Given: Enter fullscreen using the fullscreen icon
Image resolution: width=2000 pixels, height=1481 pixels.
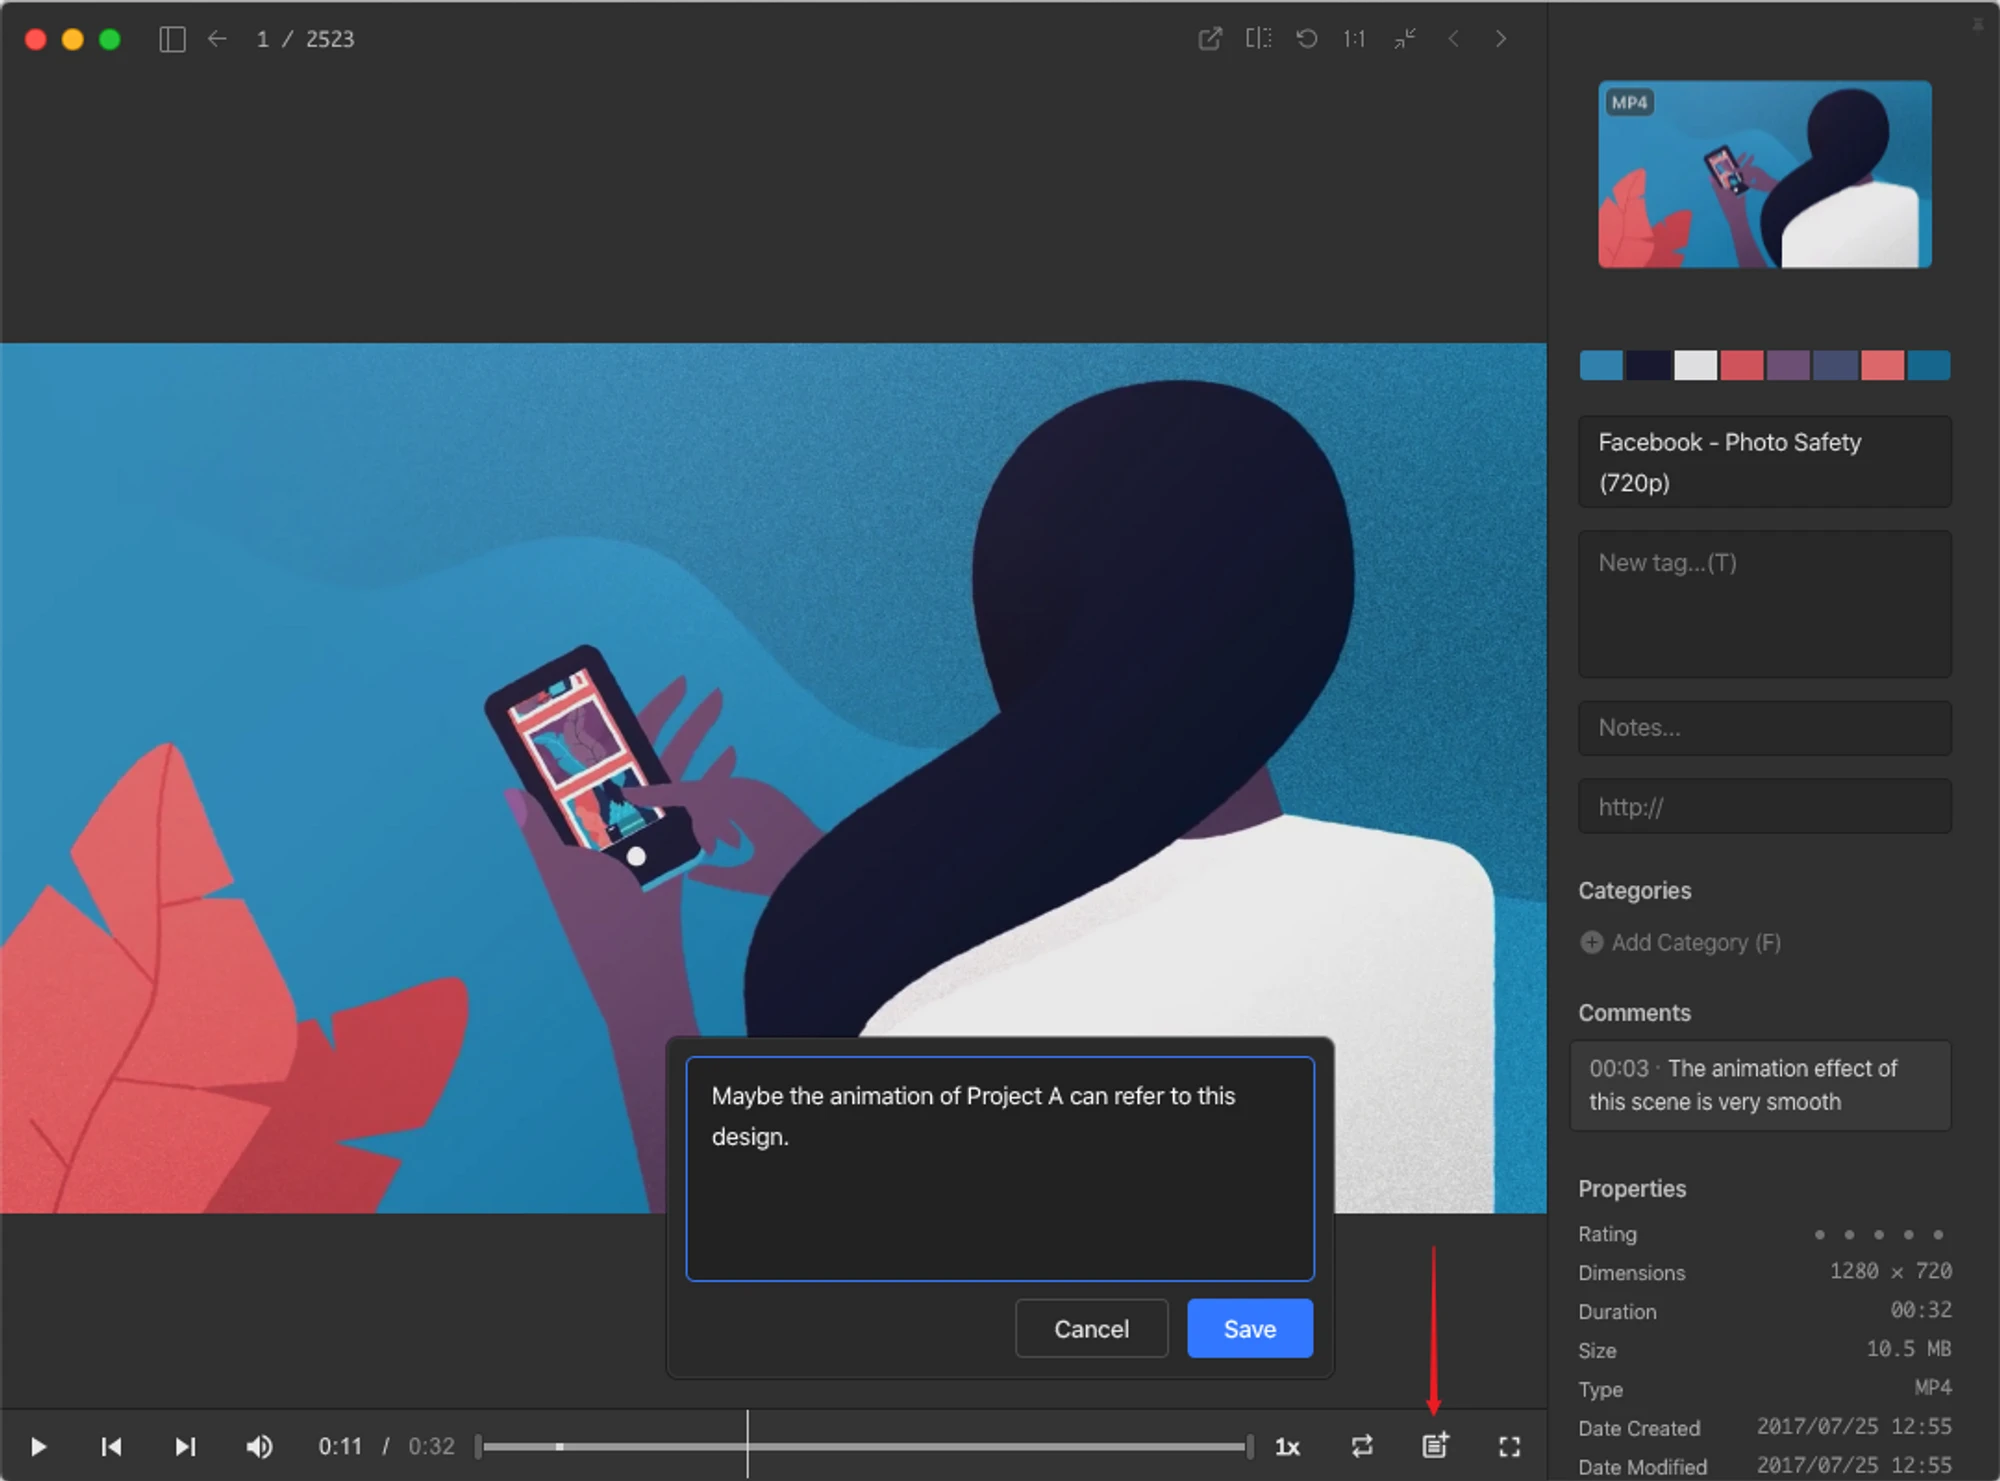Looking at the screenshot, I should (x=1510, y=1446).
